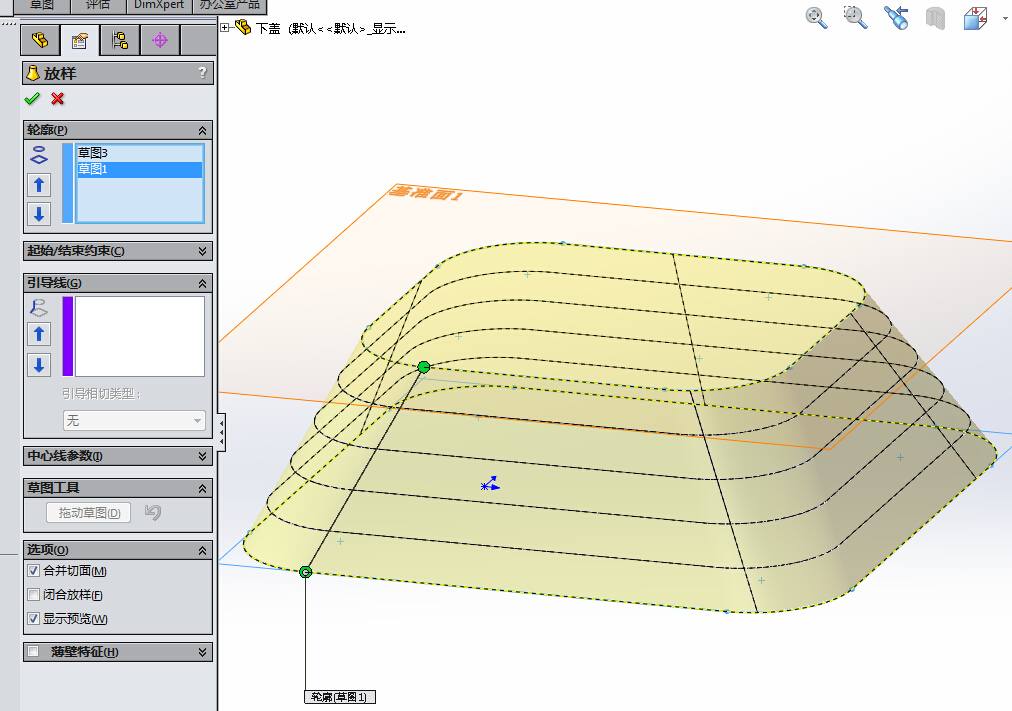Open the DimXpertManager tab

tap(160, 41)
